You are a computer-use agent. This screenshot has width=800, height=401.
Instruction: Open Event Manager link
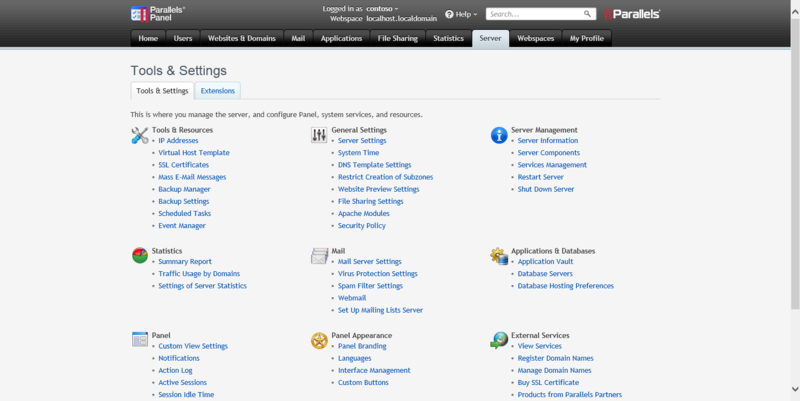(x=182, y=225)
